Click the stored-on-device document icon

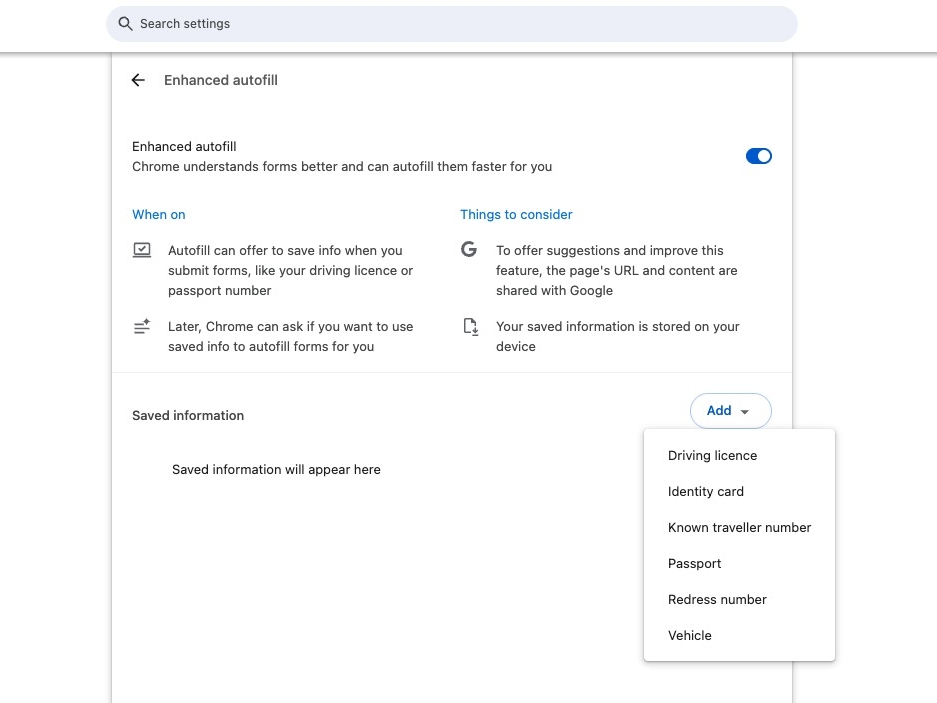[x=470, y=327]
